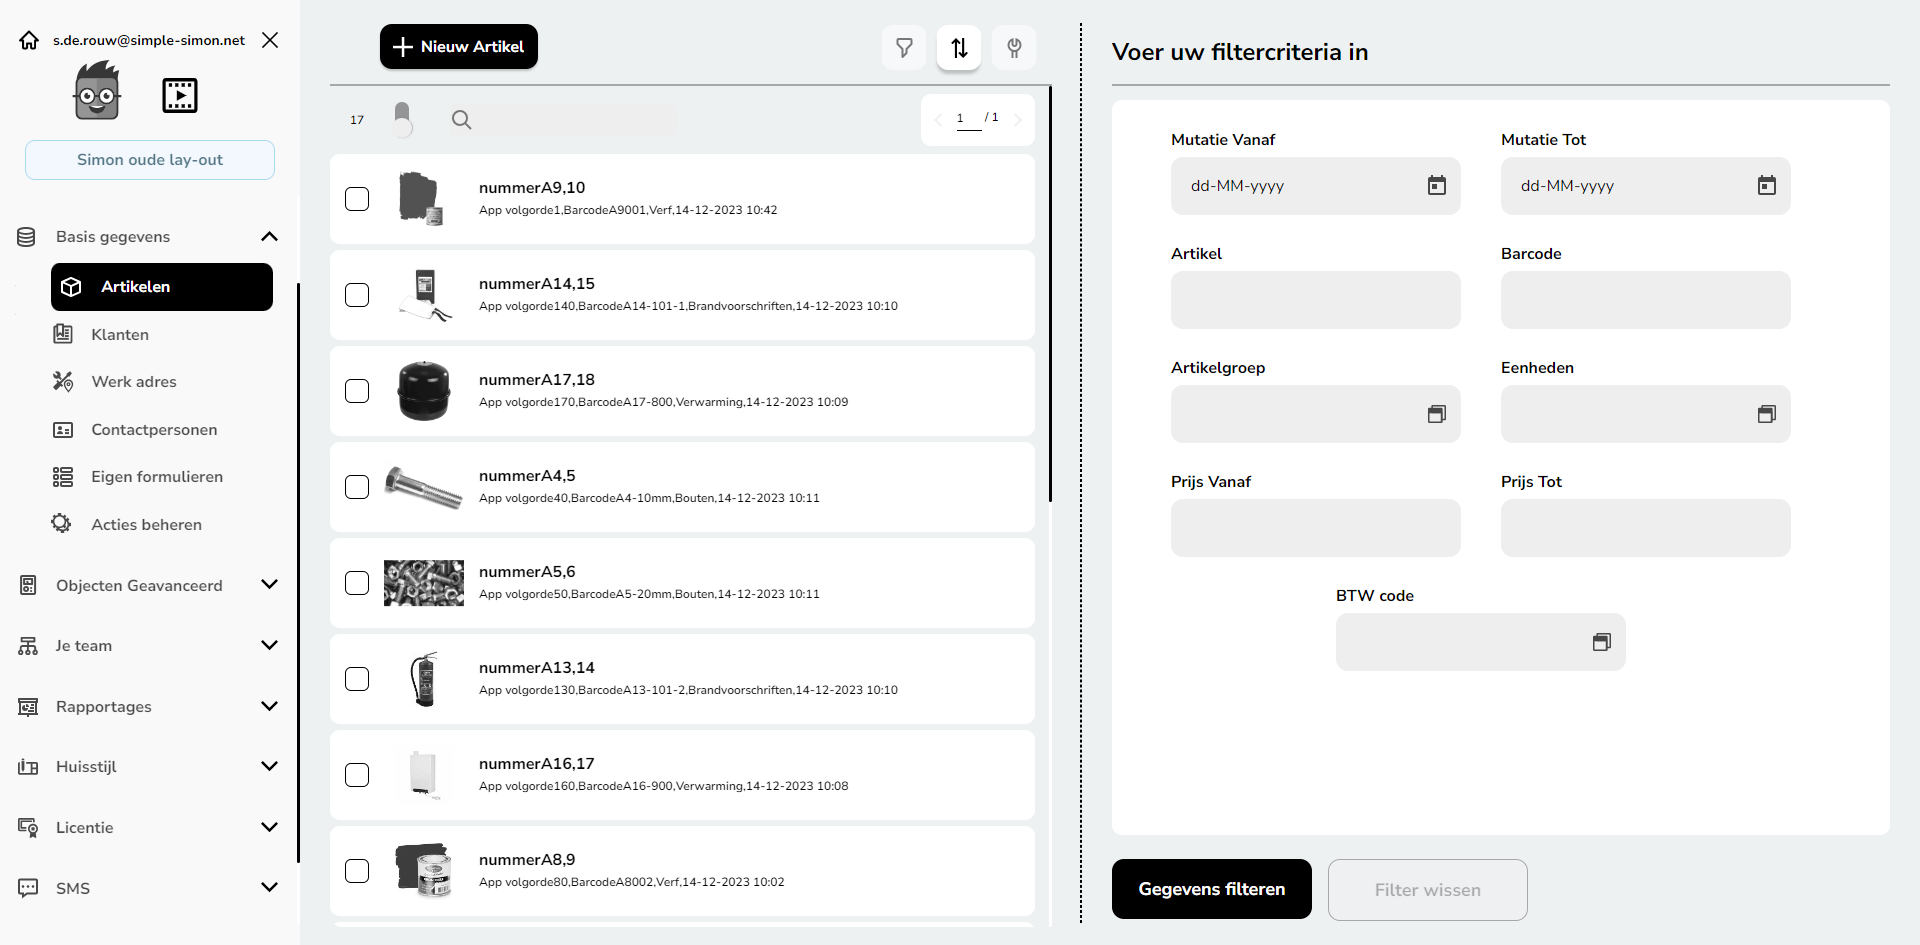
Task: Open the filter funnel icon
Action: [x=904, y=48]
